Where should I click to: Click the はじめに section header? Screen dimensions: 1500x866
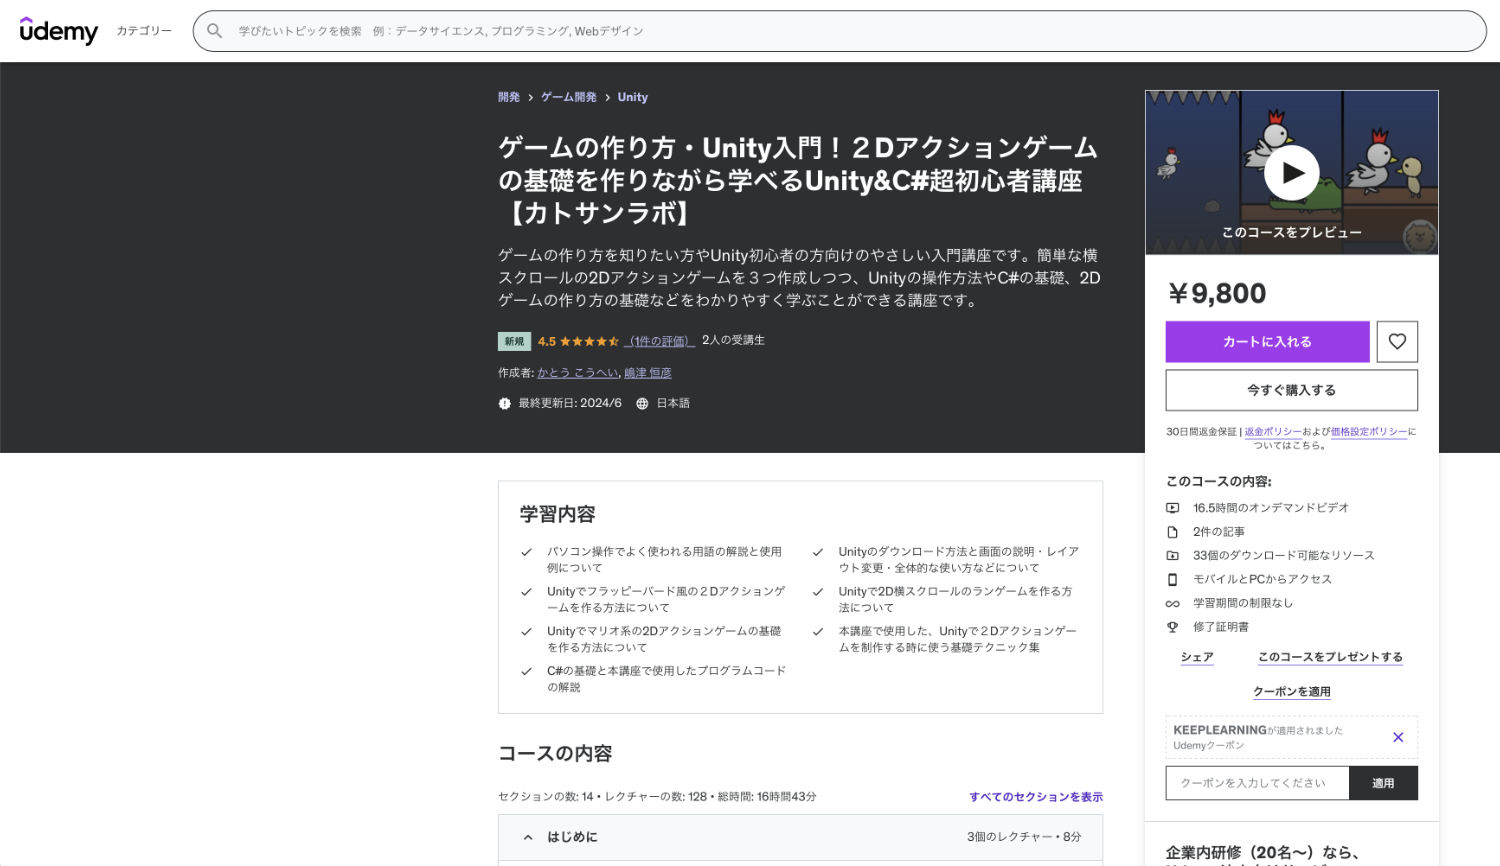click(800, 837)
